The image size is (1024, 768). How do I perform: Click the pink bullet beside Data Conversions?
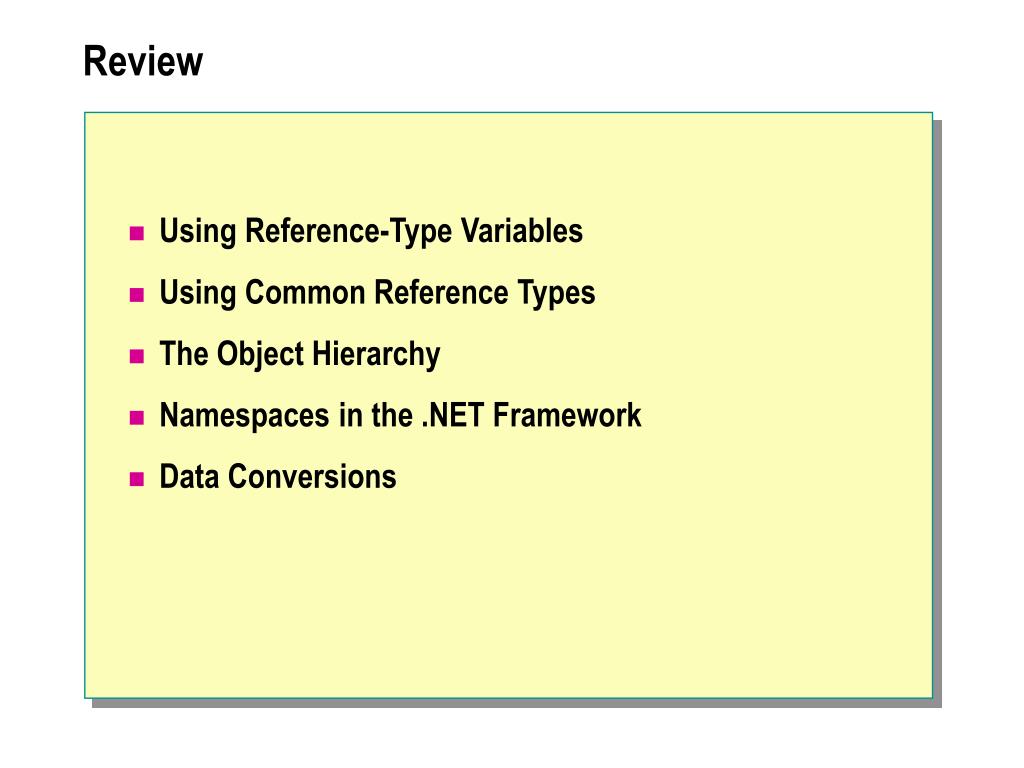[x=136, y=479]
